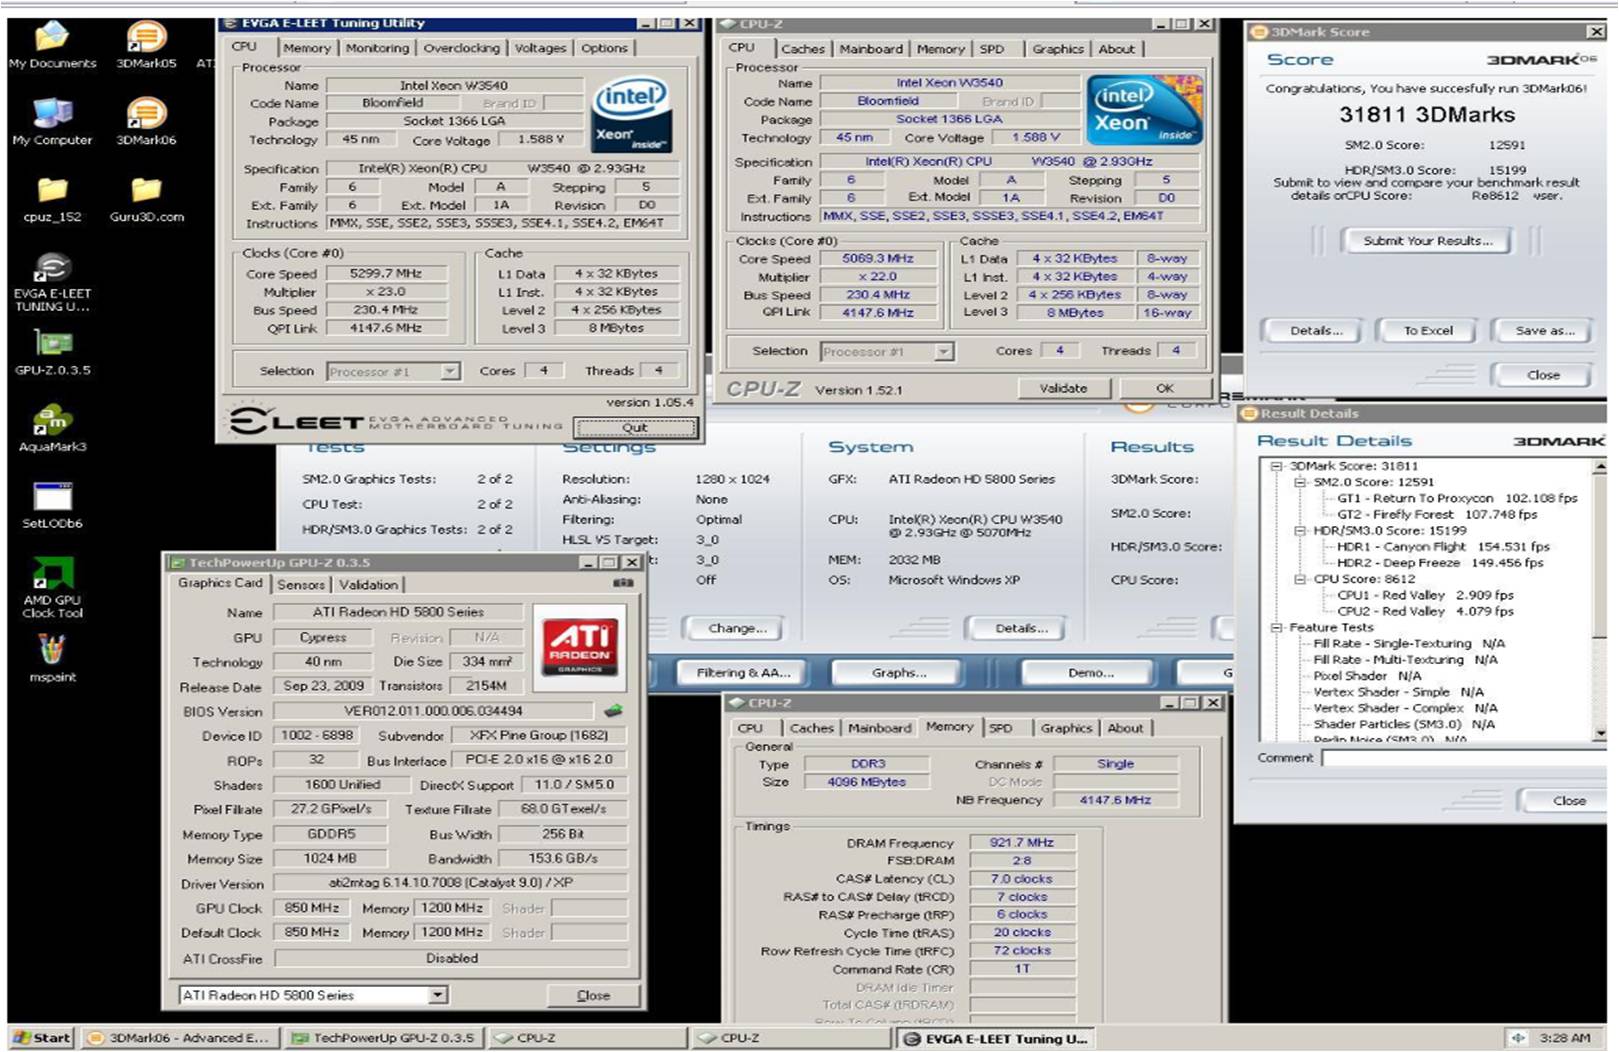
Task: Collapse the CPU Score: 8612 node
Action: tap(1300, 579)
